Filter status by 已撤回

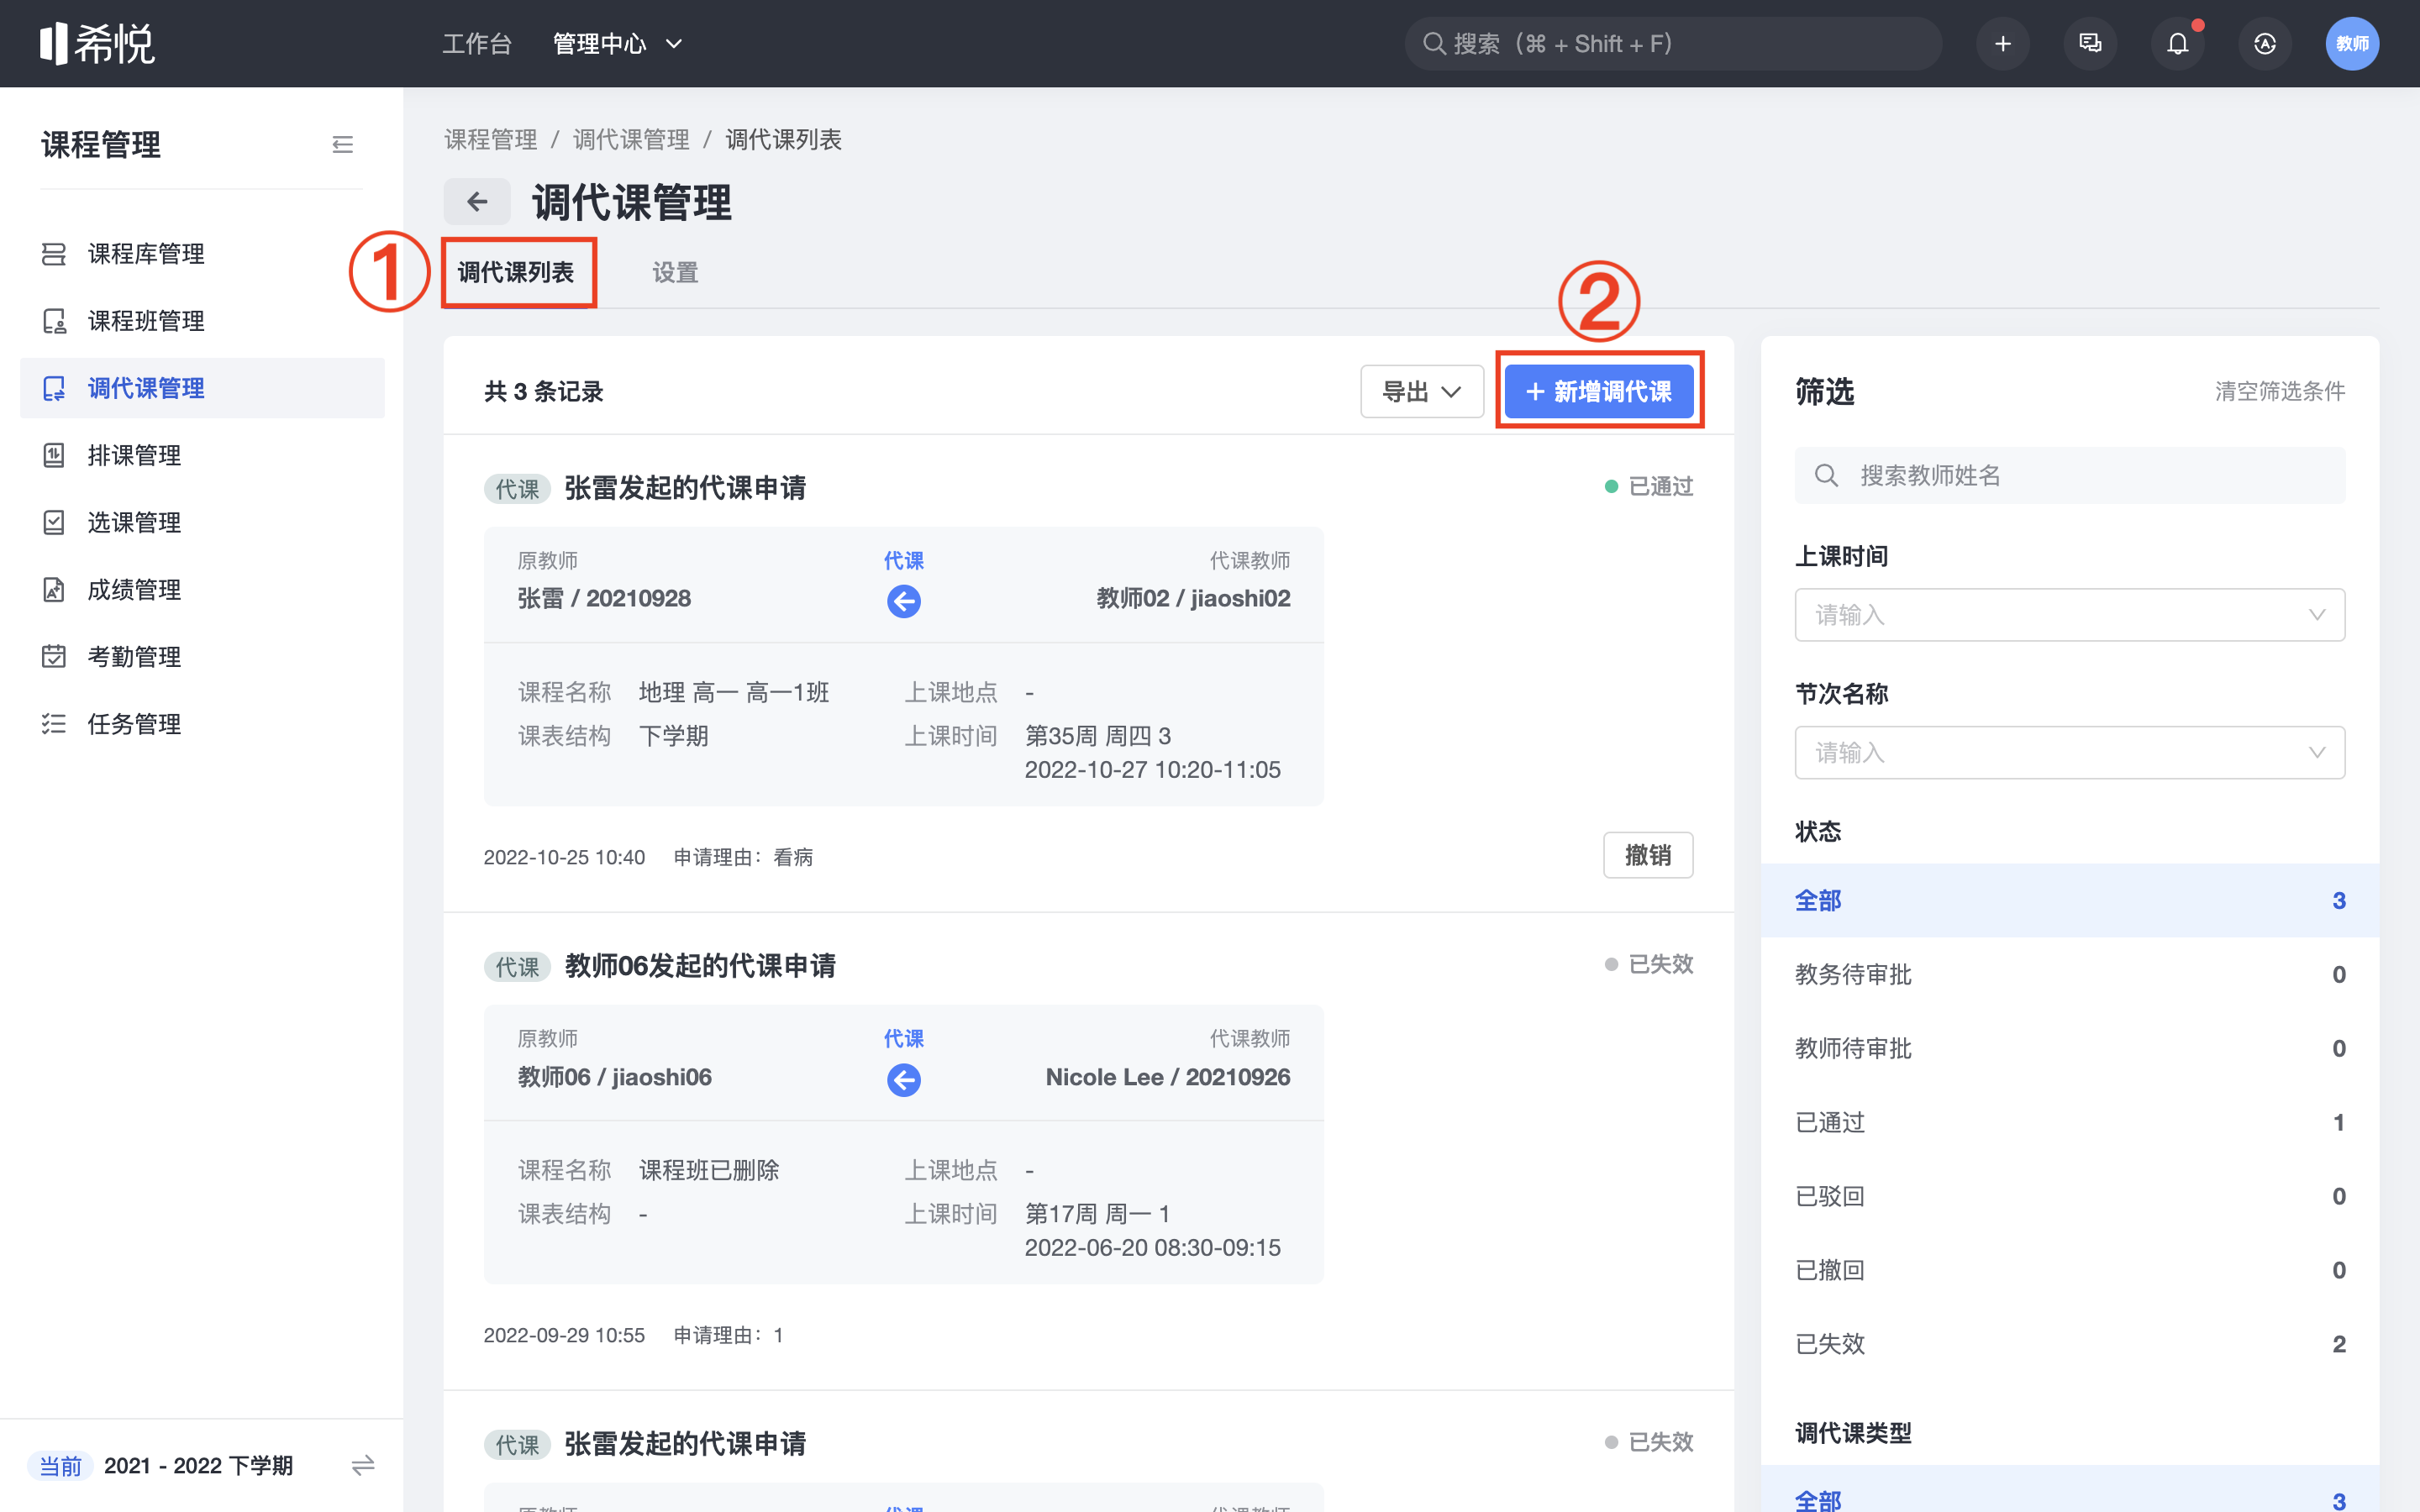(2069, 1270)
